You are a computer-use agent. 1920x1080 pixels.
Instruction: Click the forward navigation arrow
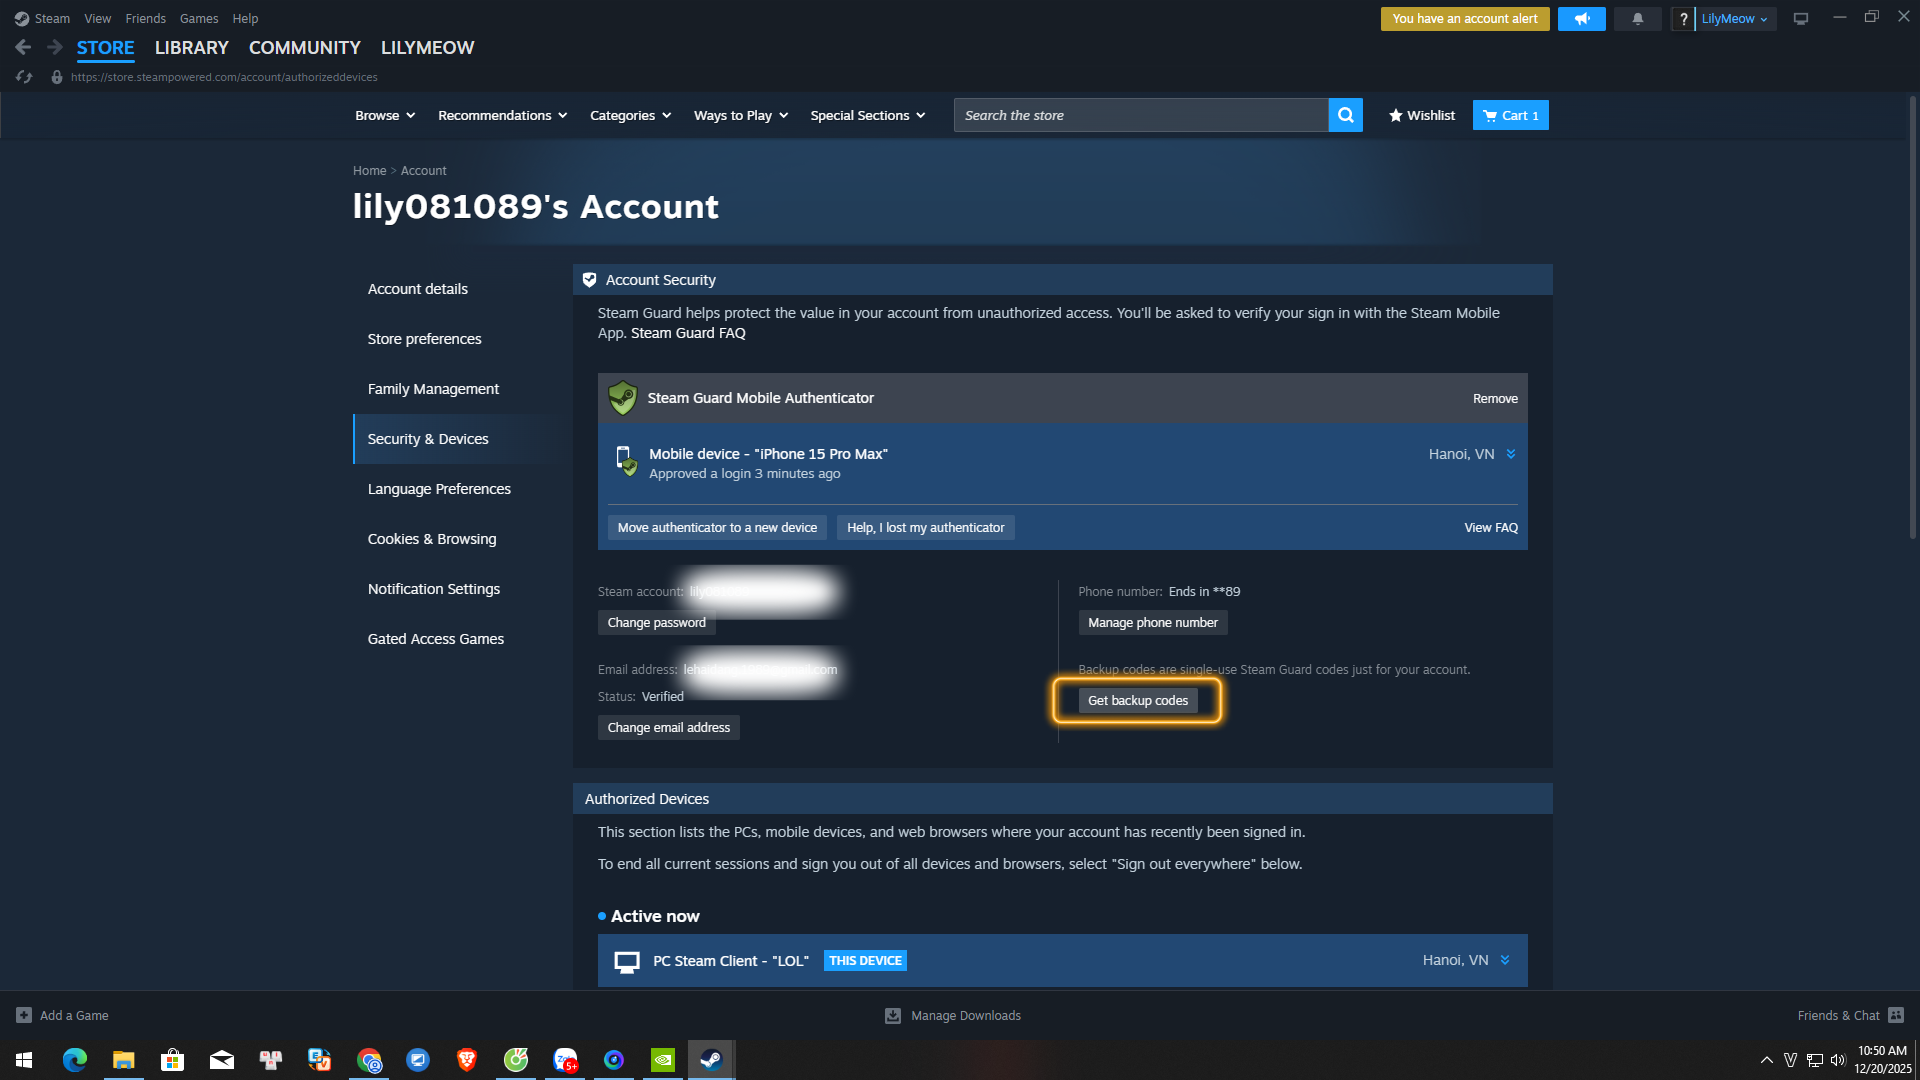[54, 47]
